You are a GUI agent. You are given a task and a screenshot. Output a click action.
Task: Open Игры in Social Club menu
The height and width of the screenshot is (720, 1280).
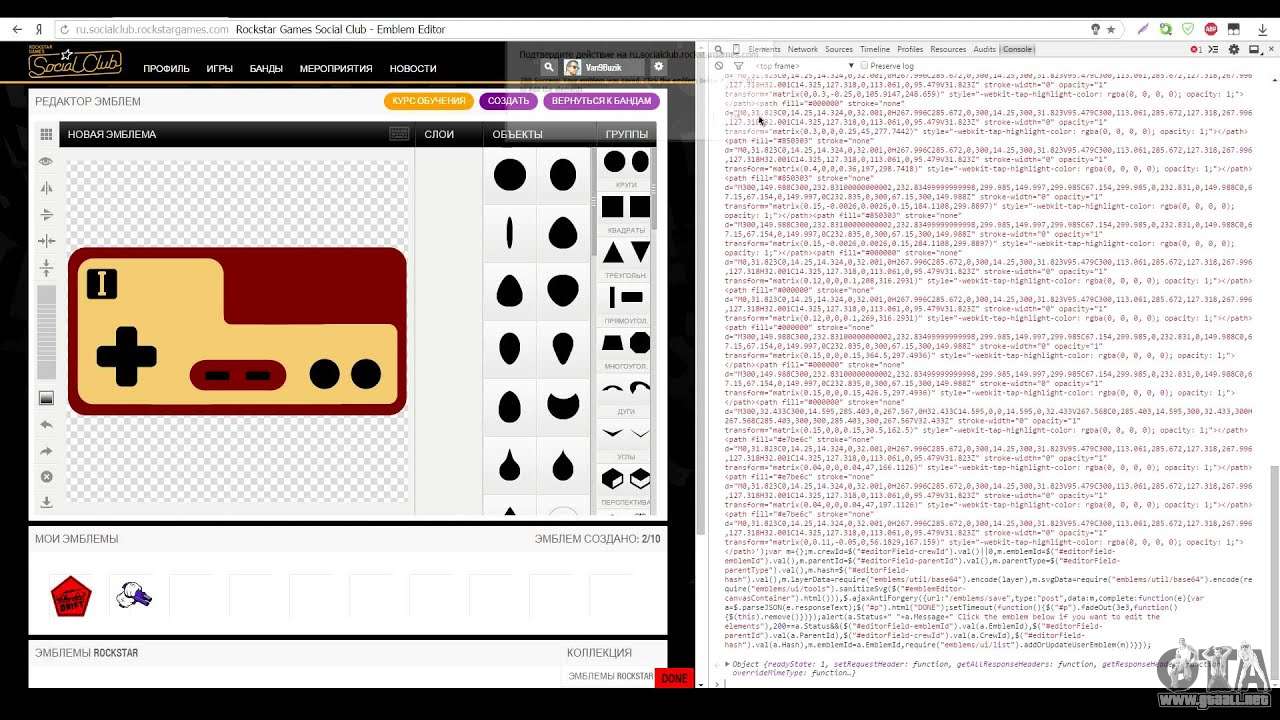pos(220,69)
